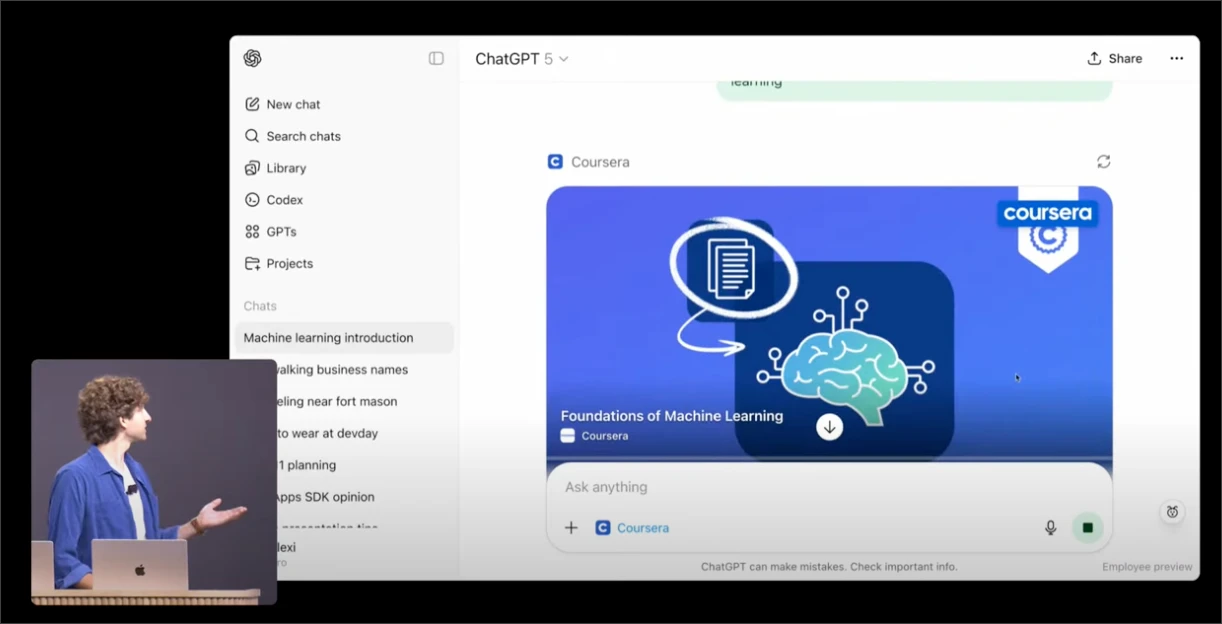Open Search chats
The height and width of the screenshot is (624, 1222).
pyautogui.click(x=303, y=136)
